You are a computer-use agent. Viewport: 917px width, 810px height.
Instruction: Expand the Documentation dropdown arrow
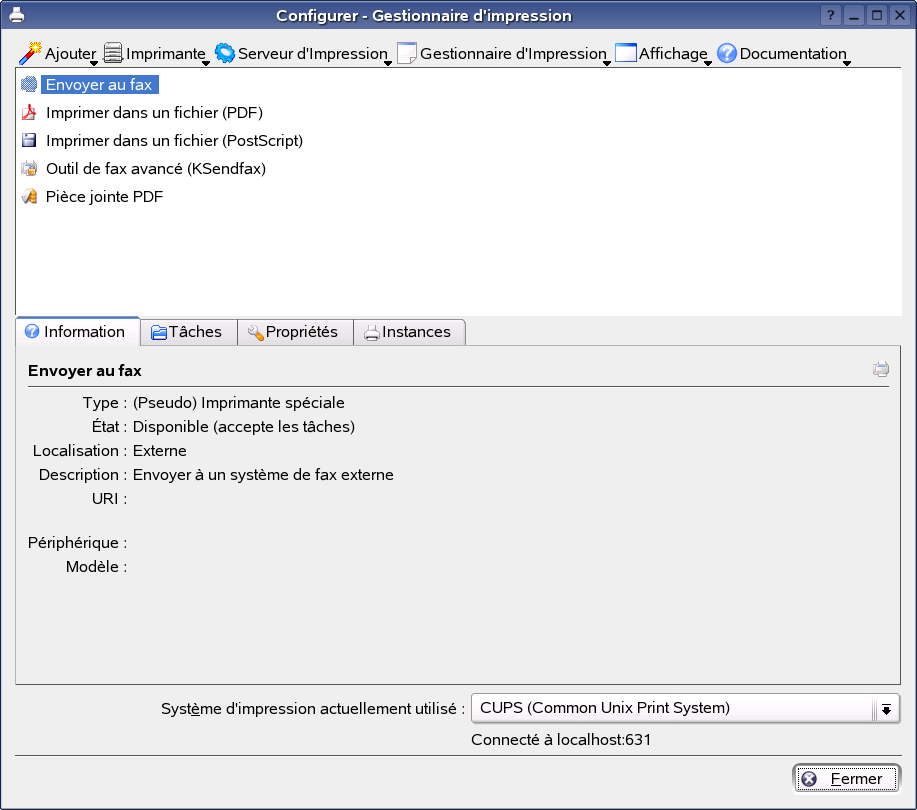(847, 63)
